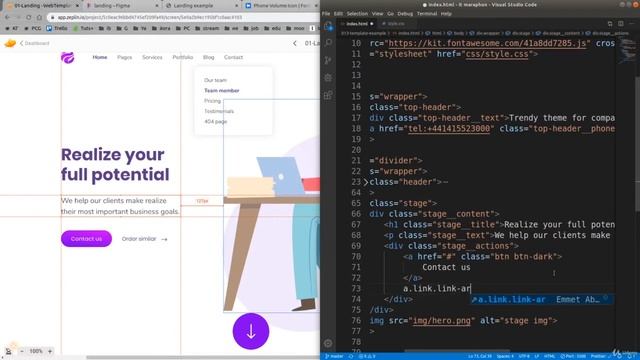Click the 100% zoom level

(36, 351)
